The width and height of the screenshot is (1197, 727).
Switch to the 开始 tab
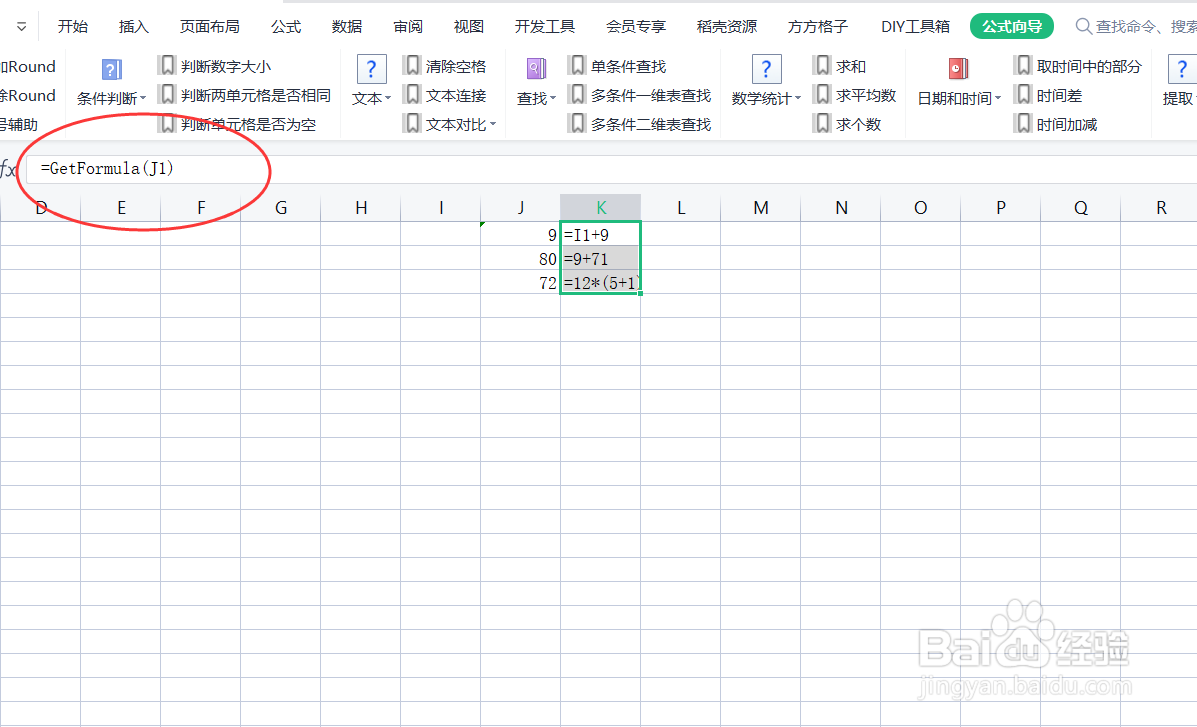click(73, 27)
